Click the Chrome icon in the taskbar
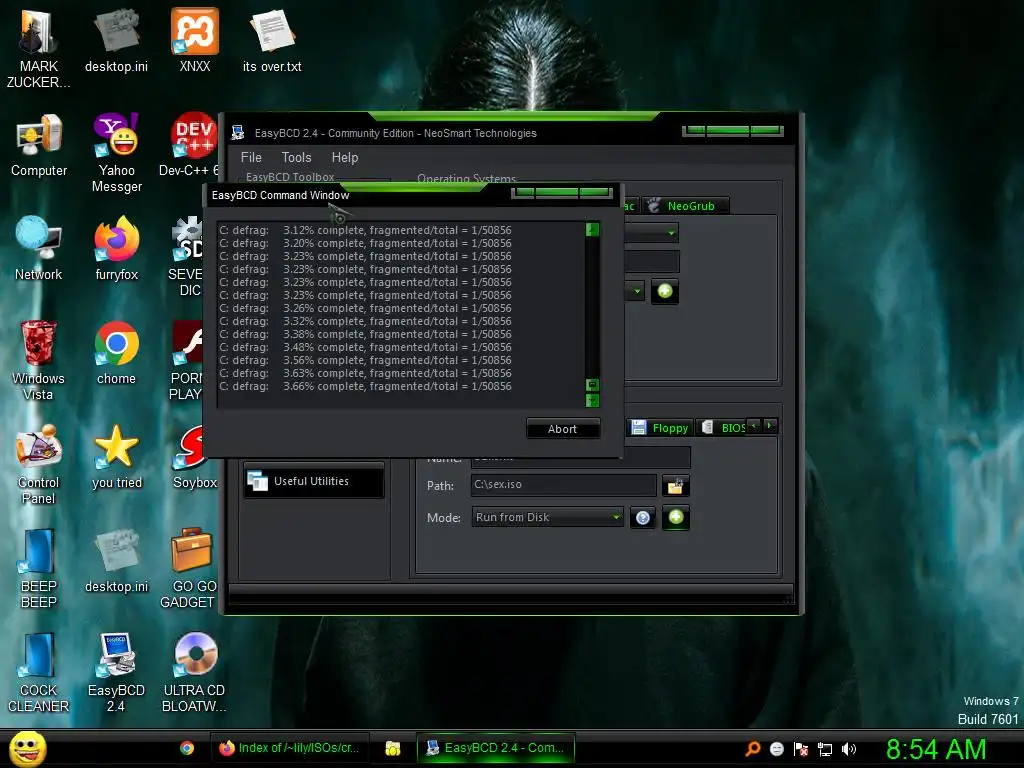This screenshot has height=768, width=1024. click(x=187, y=748)
